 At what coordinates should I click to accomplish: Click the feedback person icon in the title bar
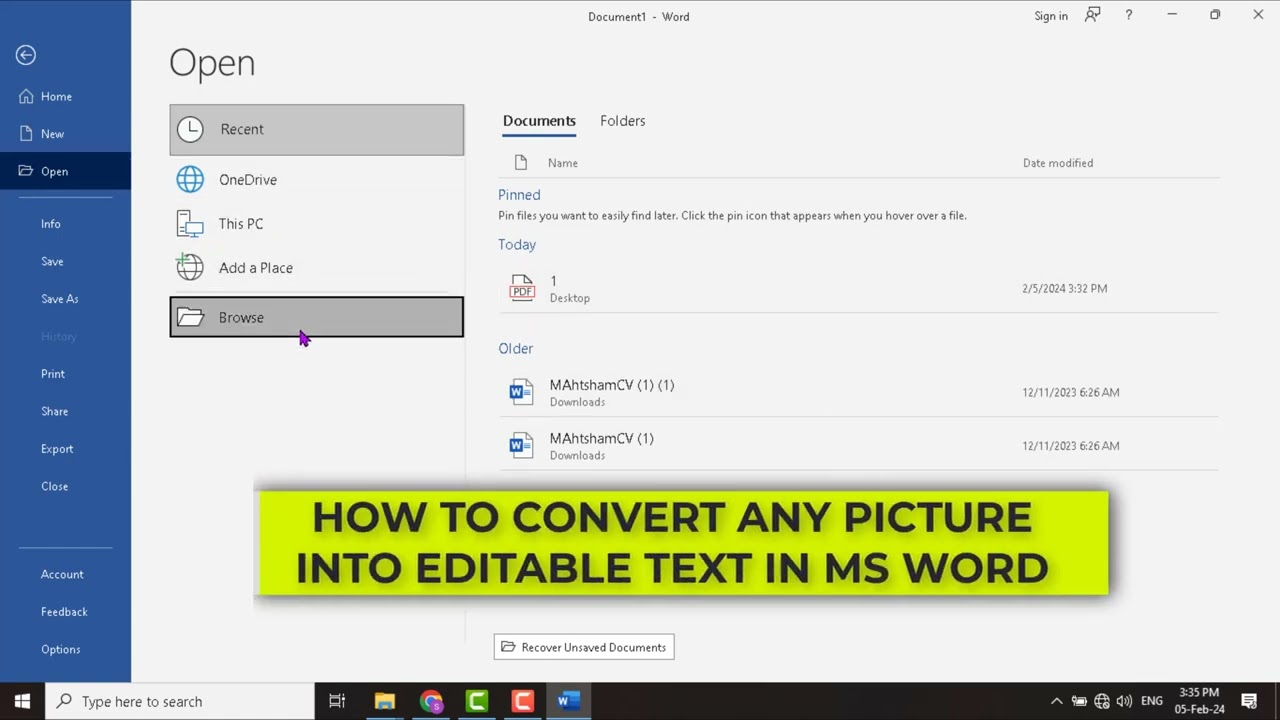1093,15
